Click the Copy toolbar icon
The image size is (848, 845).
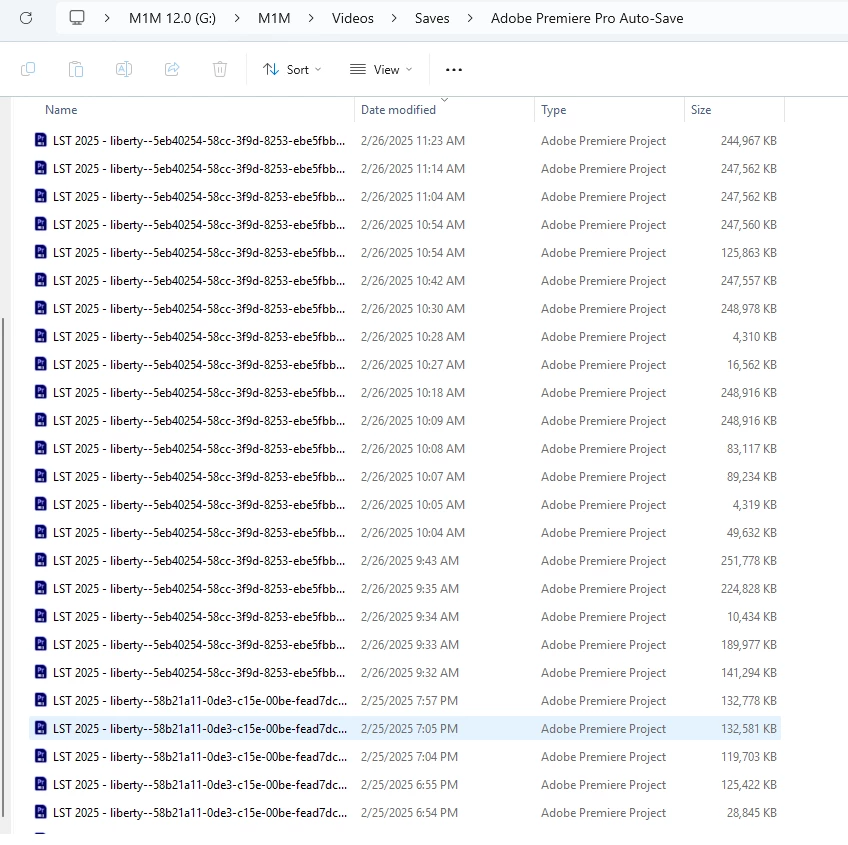[28, 69]
